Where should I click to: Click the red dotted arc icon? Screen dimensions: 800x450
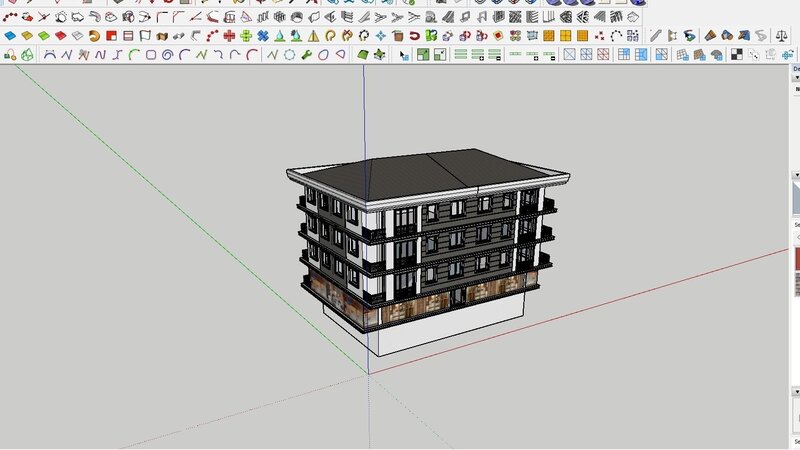[x=212, y=35]
